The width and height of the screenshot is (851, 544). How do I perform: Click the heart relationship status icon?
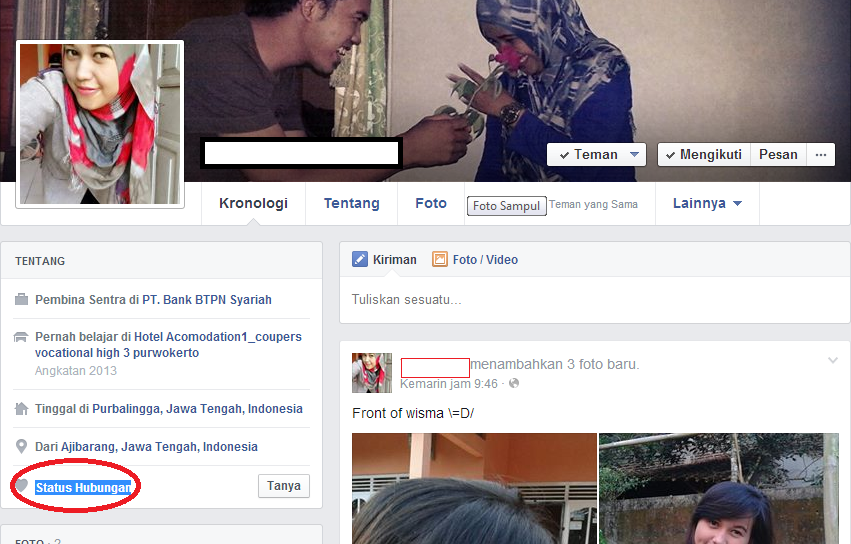point(21,485)
